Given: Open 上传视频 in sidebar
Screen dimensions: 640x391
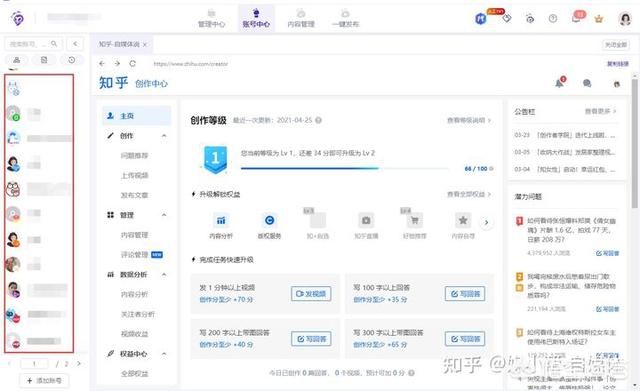Looking at the screenshot, I should (134, 176).
